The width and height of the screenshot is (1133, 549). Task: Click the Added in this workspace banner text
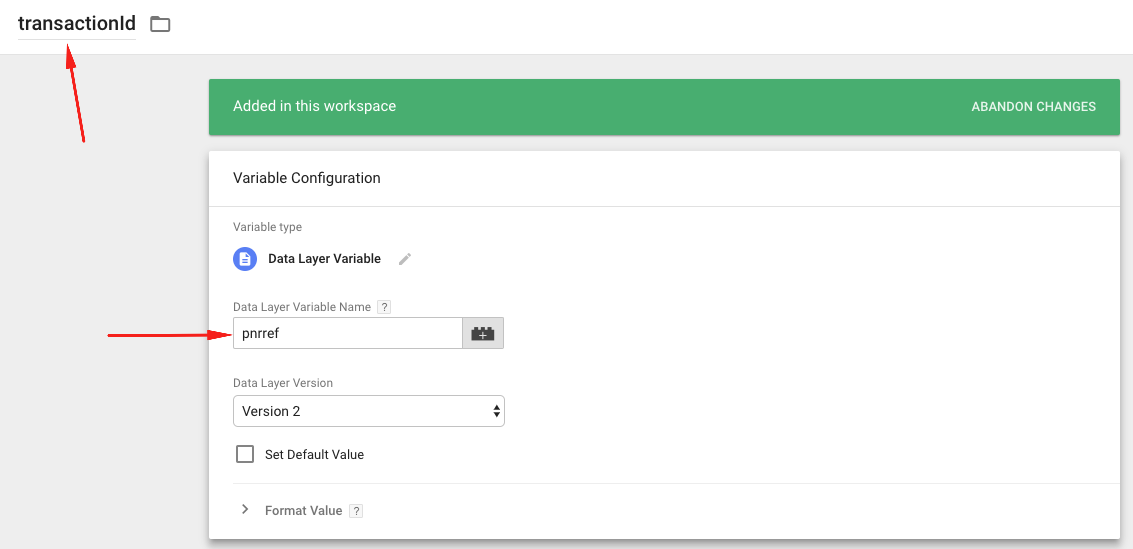pos(314,107)
